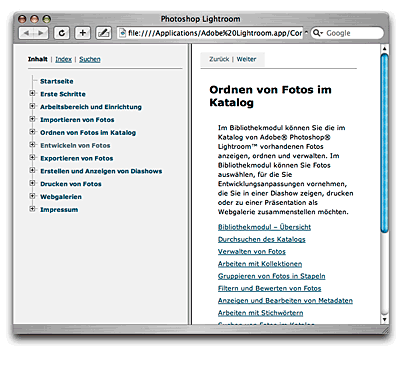The image size is (400, 370).
Task: Click the file URL address field
Action: (210, 33)
